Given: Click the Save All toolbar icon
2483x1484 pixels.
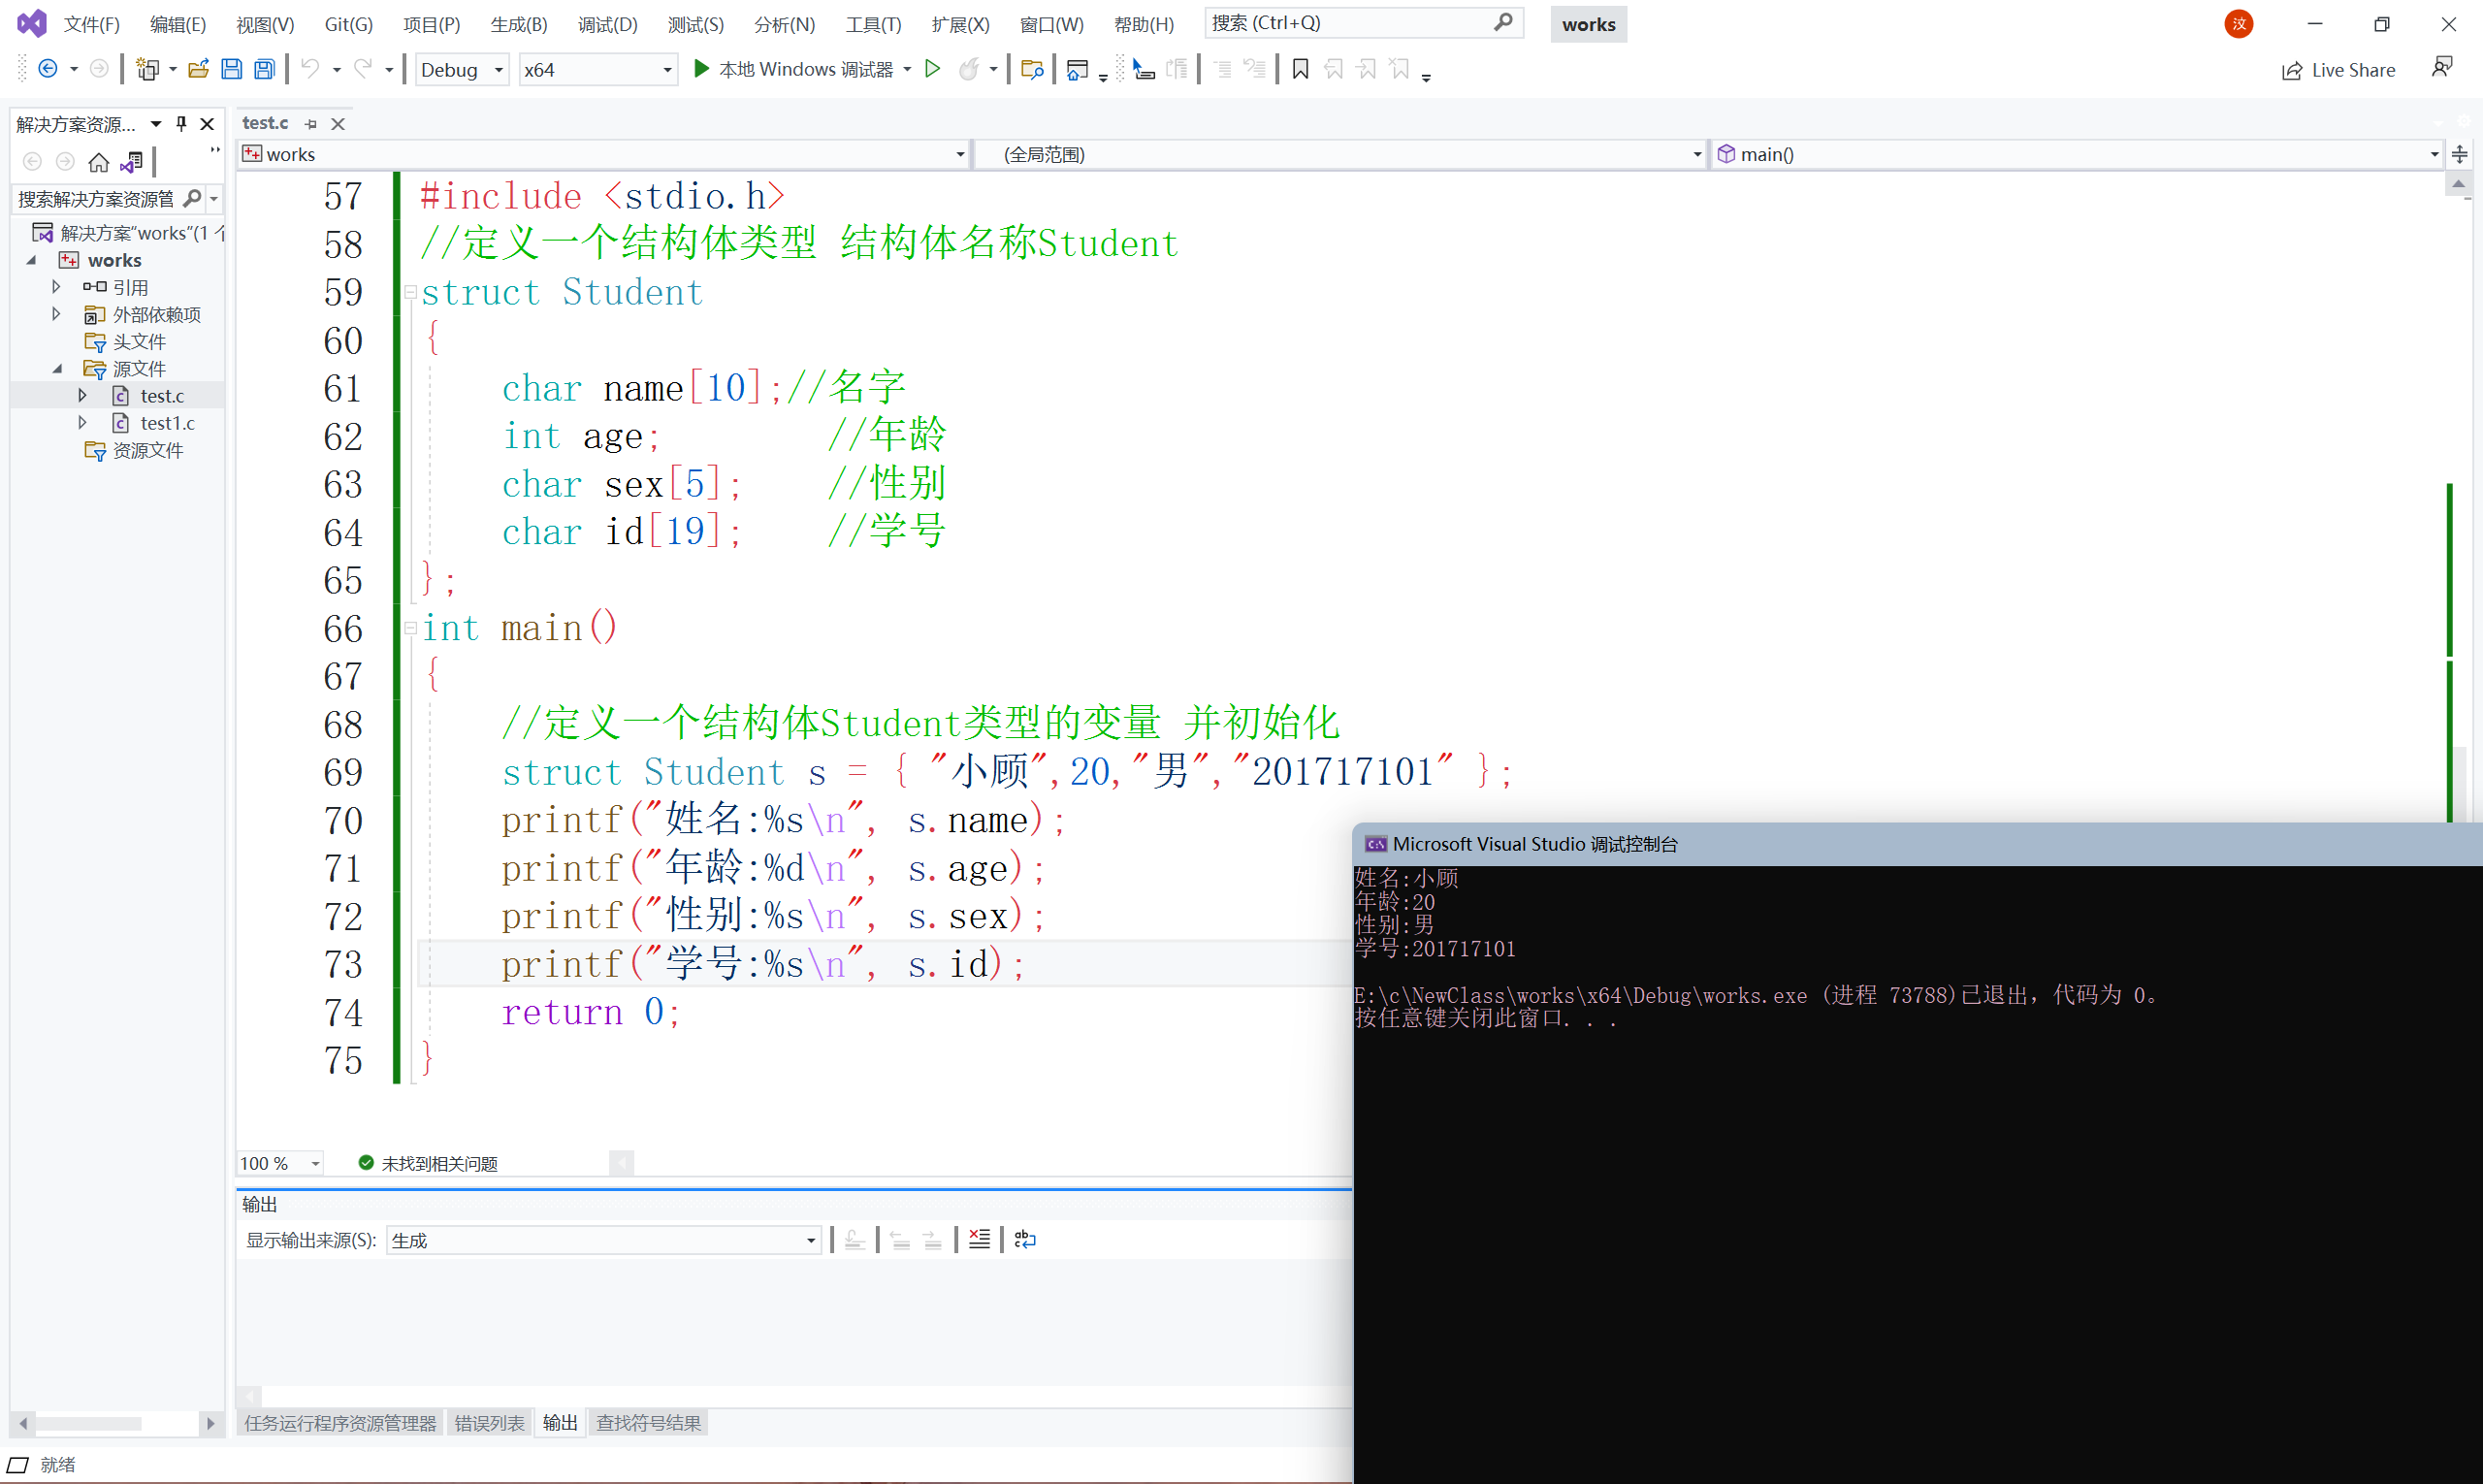Looking at the screenshot, I should (x=264, y=69).
